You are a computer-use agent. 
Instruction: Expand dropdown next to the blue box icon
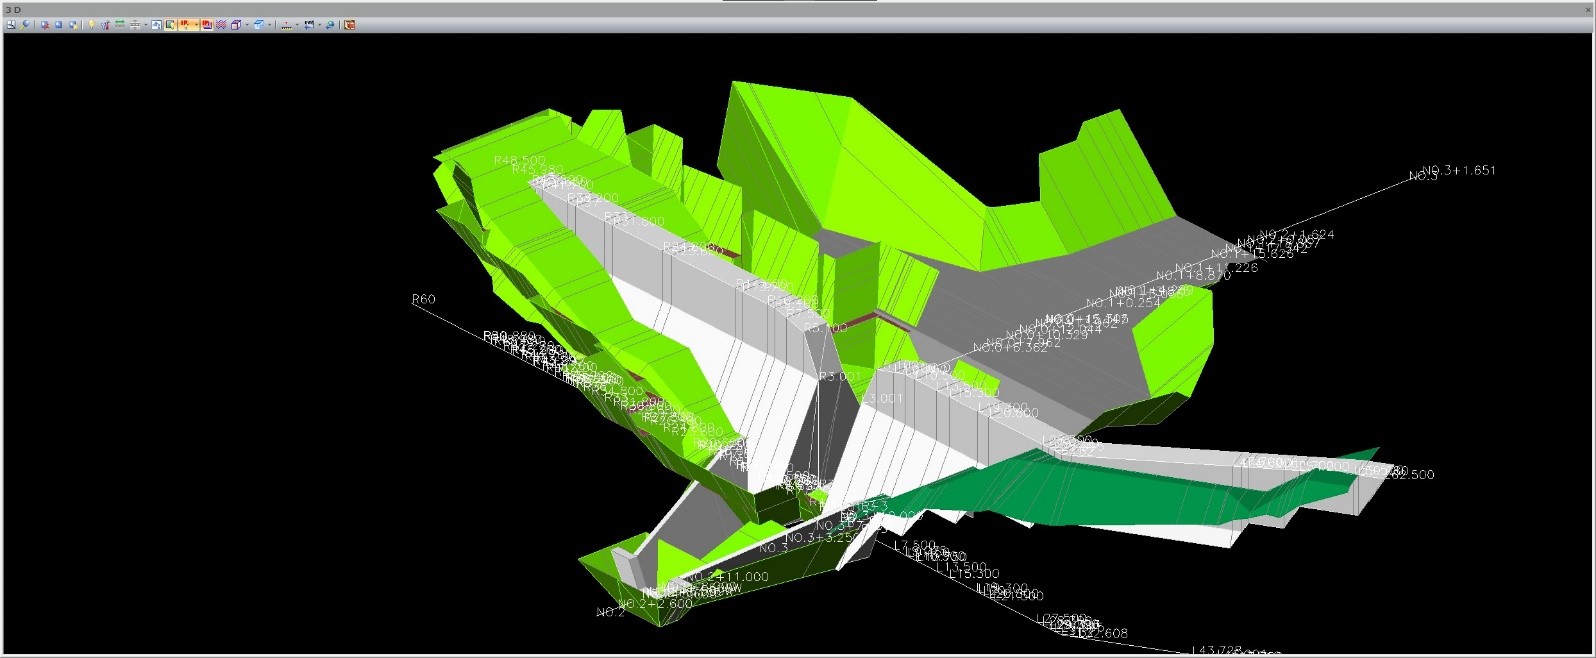click(x=270, y=24)
